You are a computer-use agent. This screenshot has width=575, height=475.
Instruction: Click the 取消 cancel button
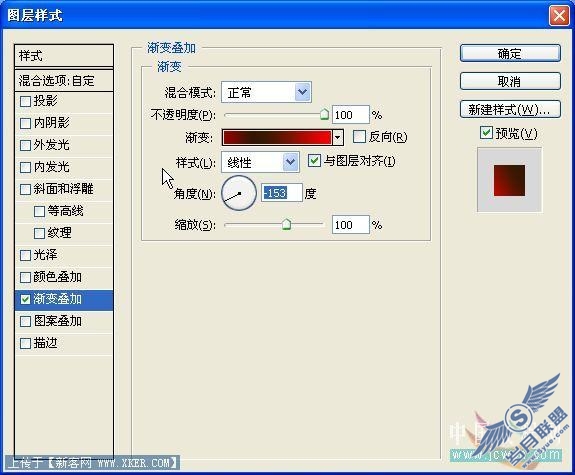[510, 81]
